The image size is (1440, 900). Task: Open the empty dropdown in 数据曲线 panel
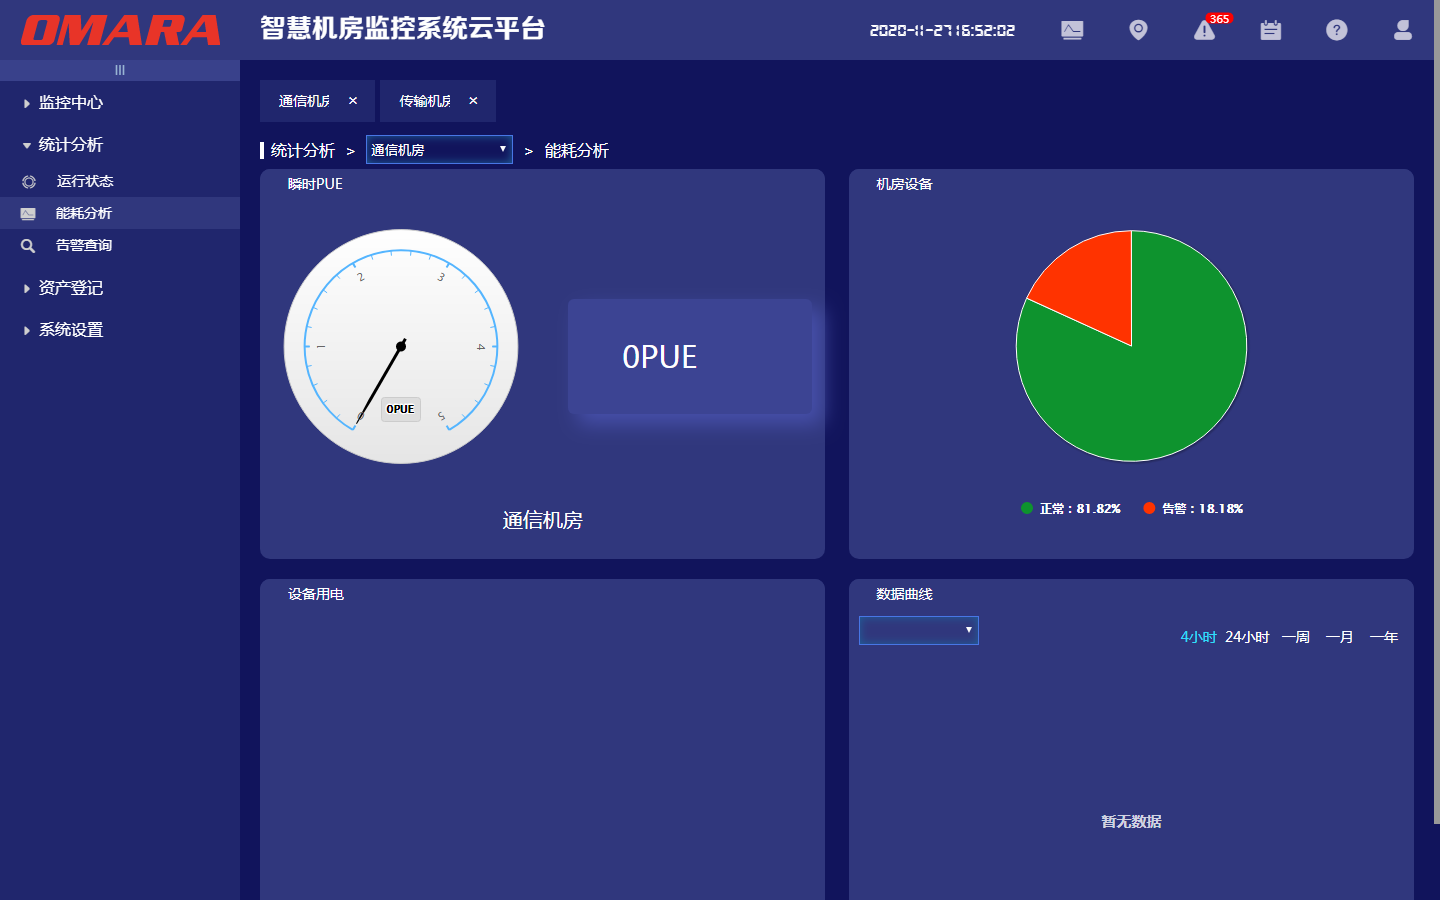coord(918,630)
